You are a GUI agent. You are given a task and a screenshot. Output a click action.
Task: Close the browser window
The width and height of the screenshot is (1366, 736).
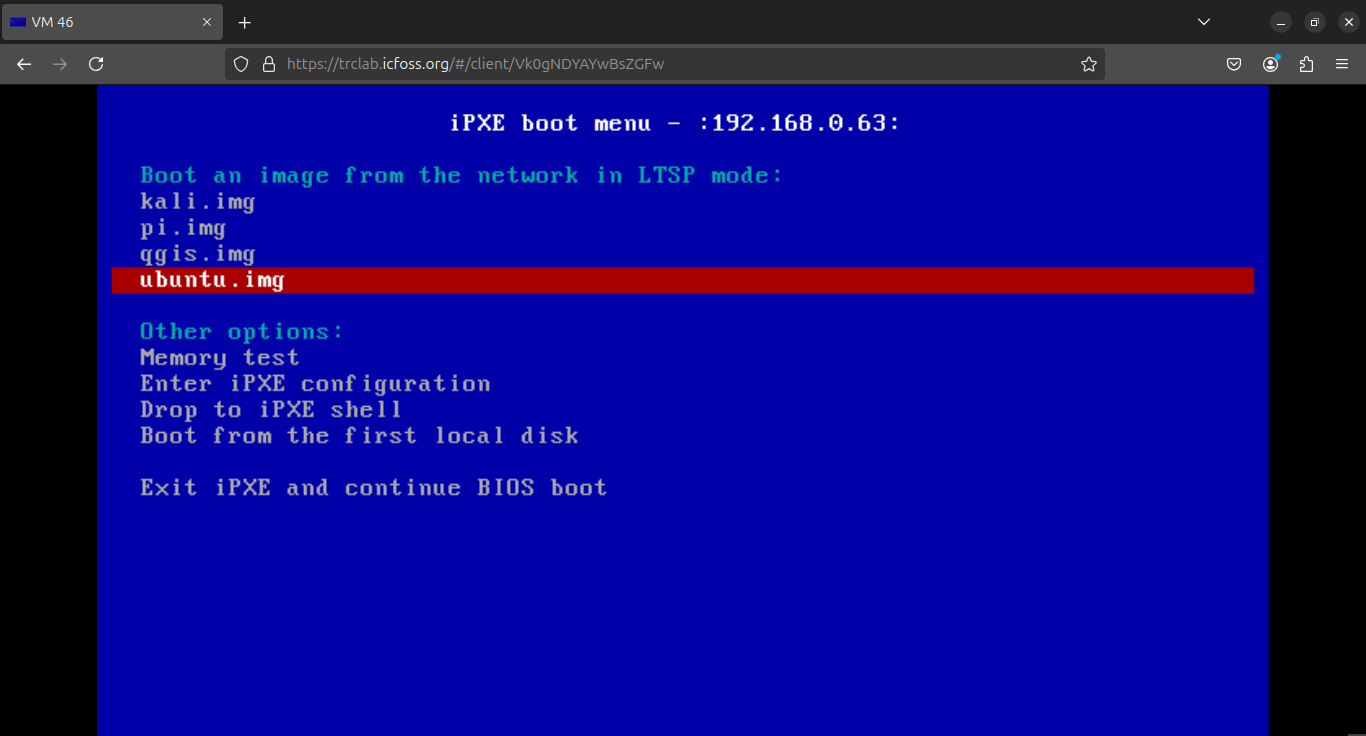tap(1348, 22)
